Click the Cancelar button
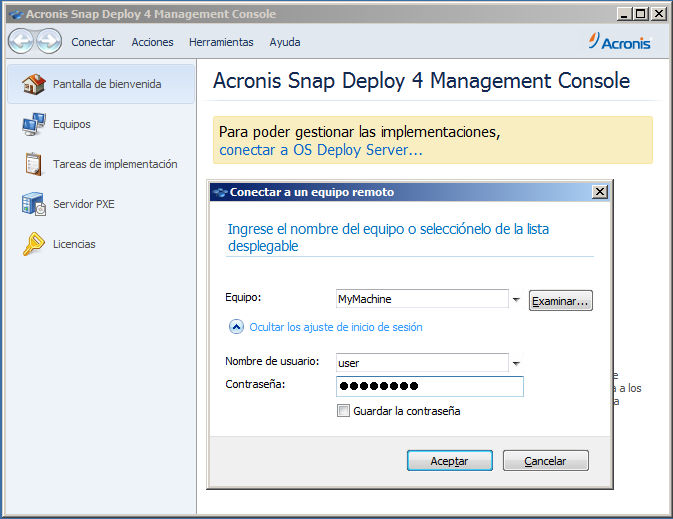The image size is (673, 519). [545, 461]
